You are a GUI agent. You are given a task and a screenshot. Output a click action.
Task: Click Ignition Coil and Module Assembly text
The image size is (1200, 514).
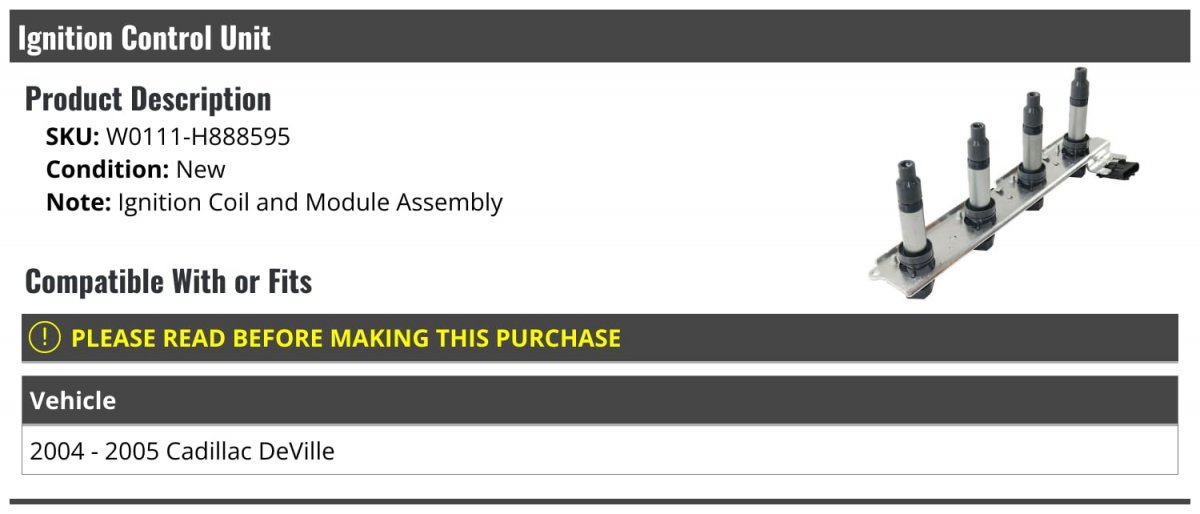pyautogui.click(x=310, y=202)
